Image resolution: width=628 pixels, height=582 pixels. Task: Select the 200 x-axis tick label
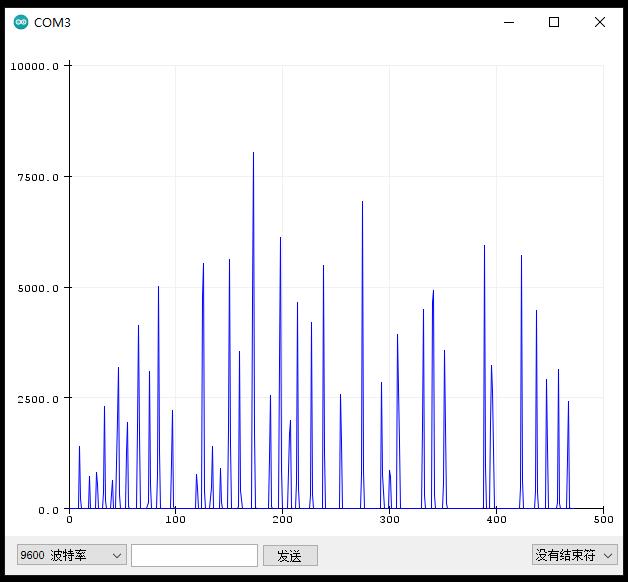pyautogui.click(x=283, y=520)
